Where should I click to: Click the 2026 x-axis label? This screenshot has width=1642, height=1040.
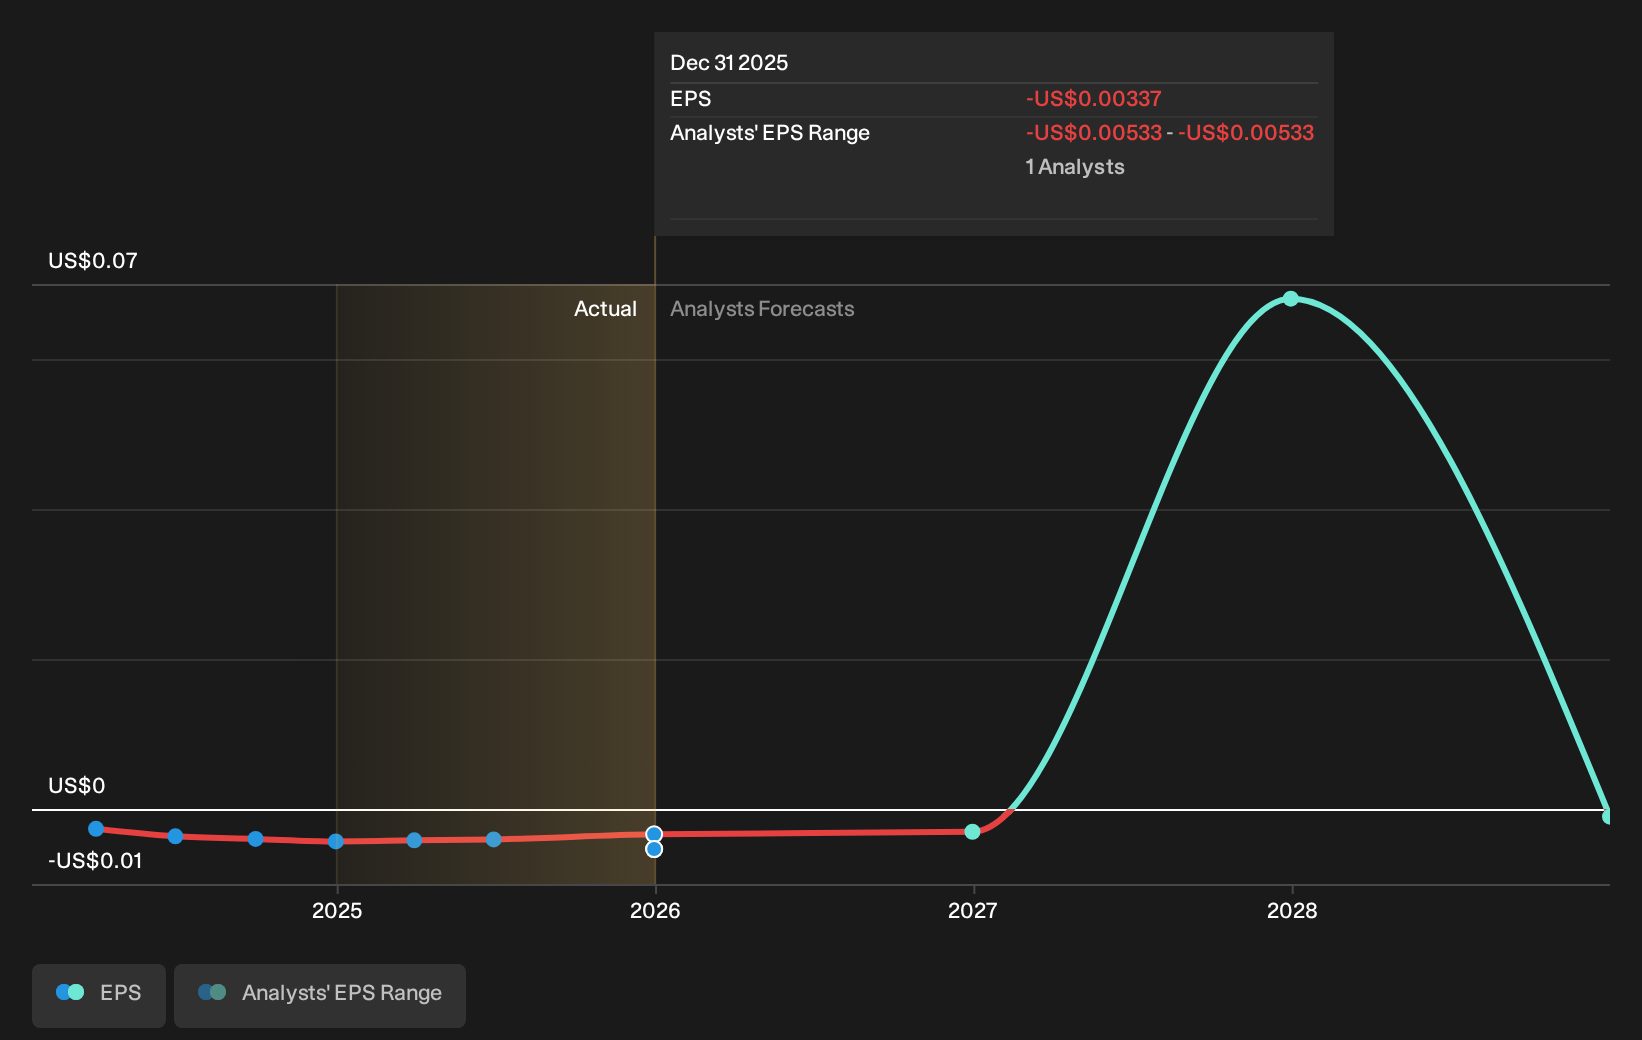pos(655,910)
